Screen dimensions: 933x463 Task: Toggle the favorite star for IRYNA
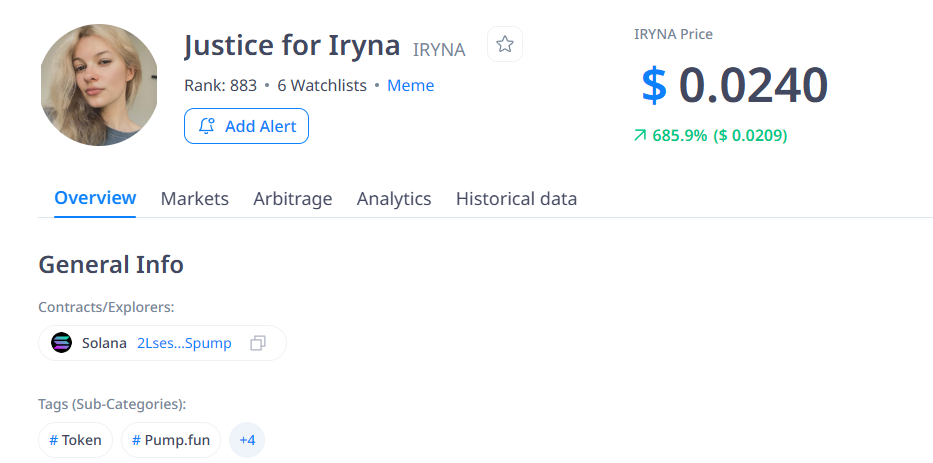pos(505,44)
